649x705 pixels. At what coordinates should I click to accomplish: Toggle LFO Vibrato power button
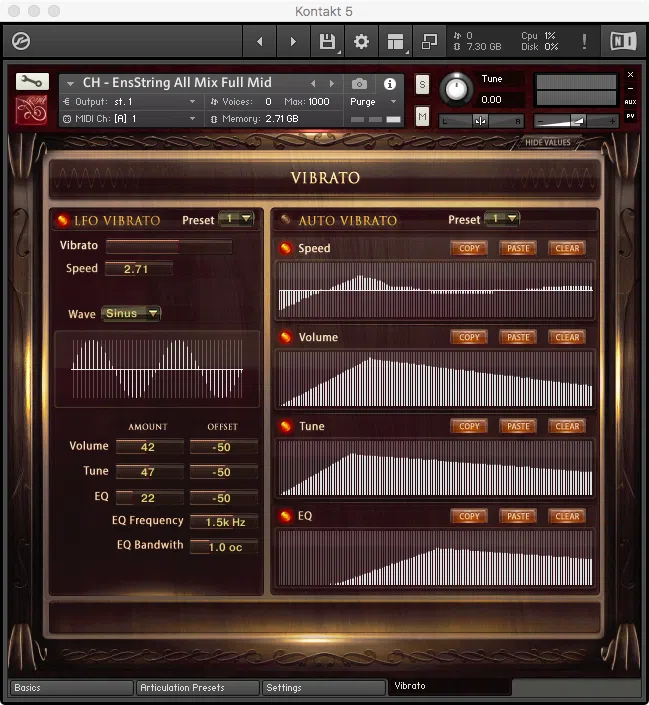[63, 220]
